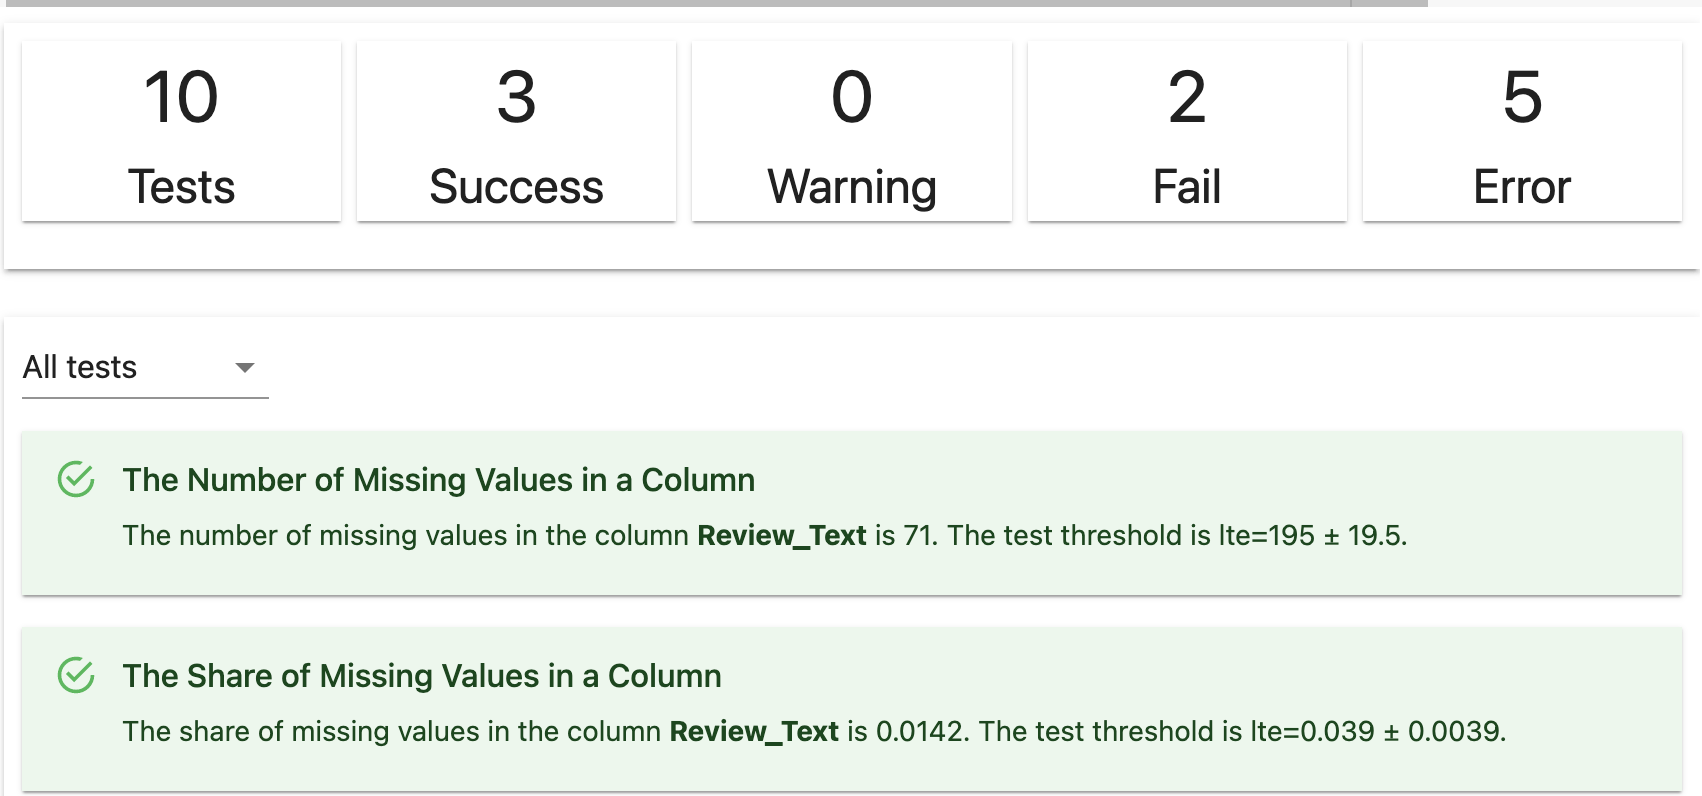Click the dropdown arrow next to All tests

click(x=243, y=368)
